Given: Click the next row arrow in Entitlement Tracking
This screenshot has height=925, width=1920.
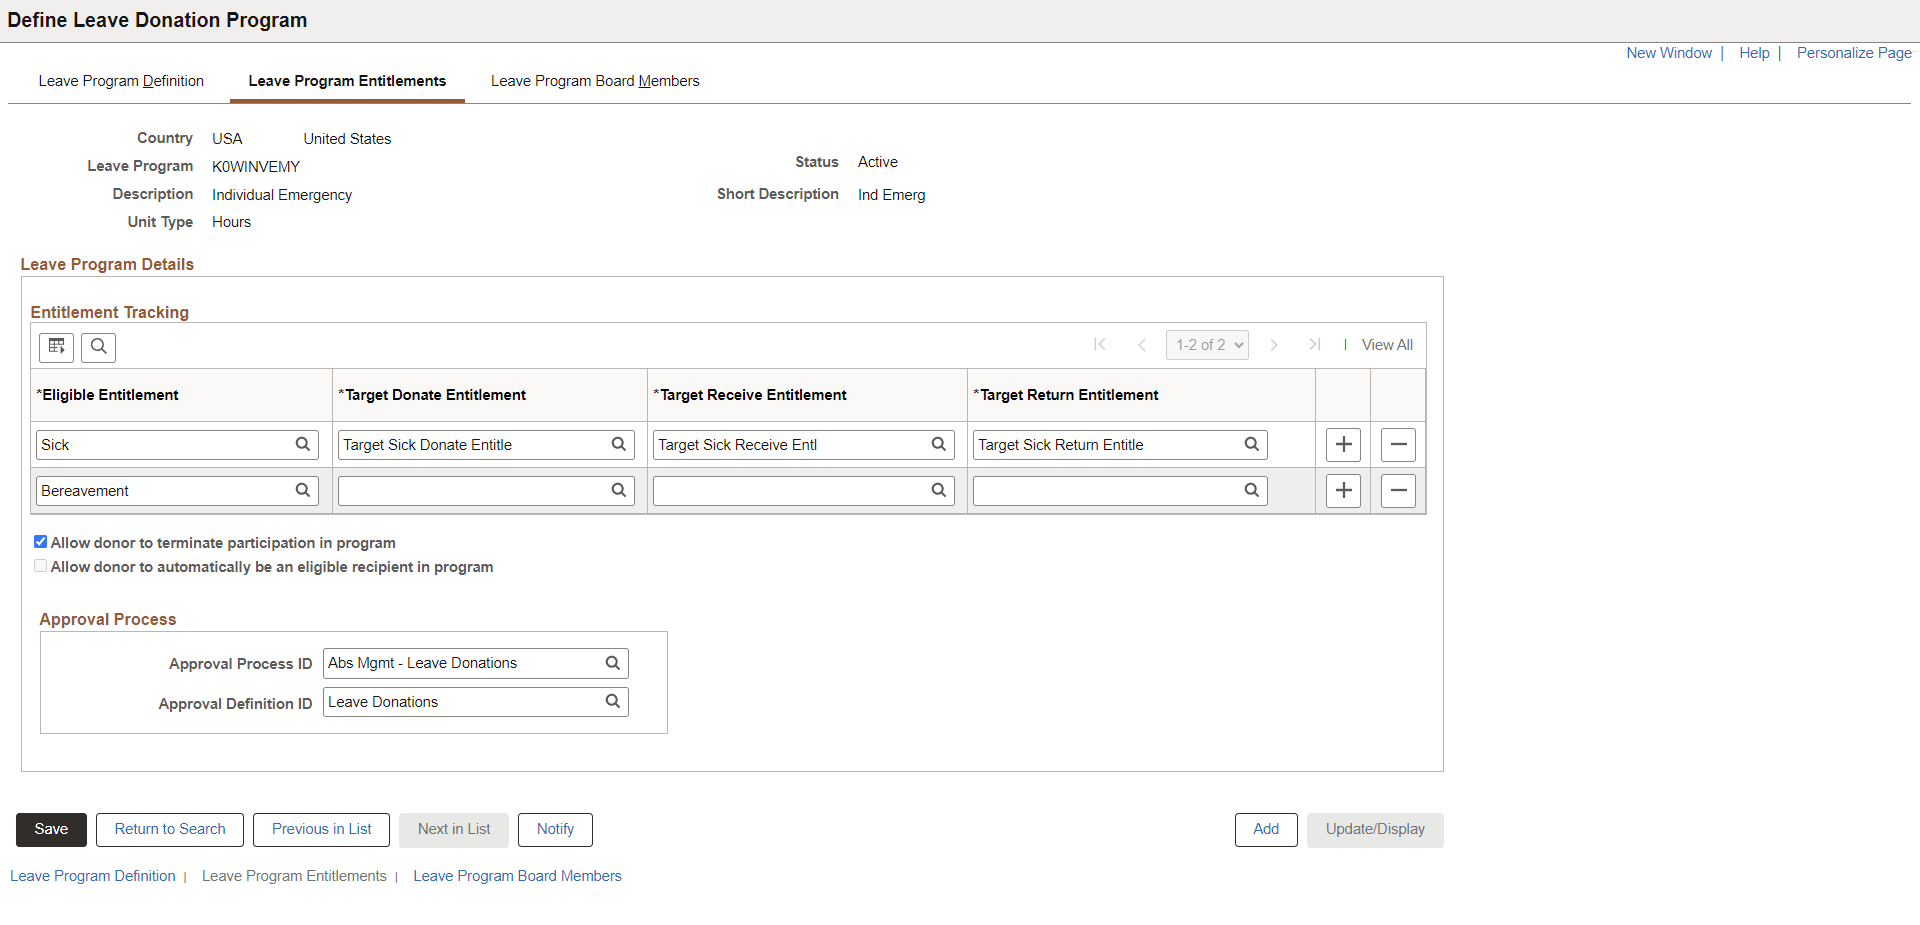Looking at the screenshot, I should [x=1274, y=344].
